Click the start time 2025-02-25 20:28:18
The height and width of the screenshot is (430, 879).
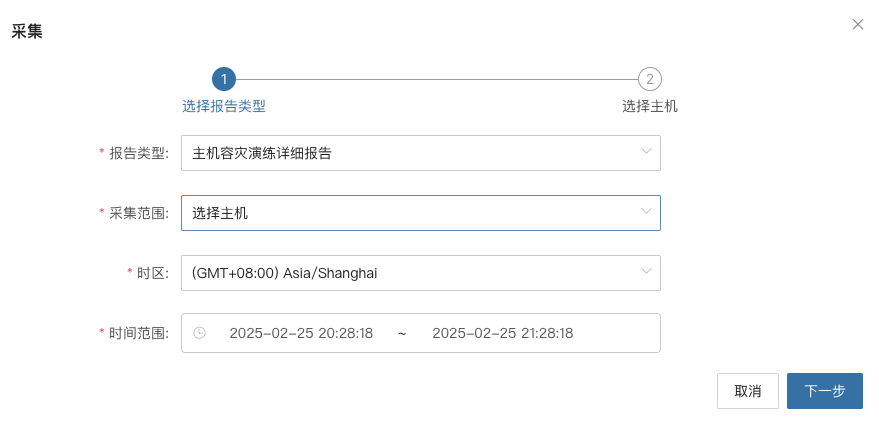(x=301, y=333)
